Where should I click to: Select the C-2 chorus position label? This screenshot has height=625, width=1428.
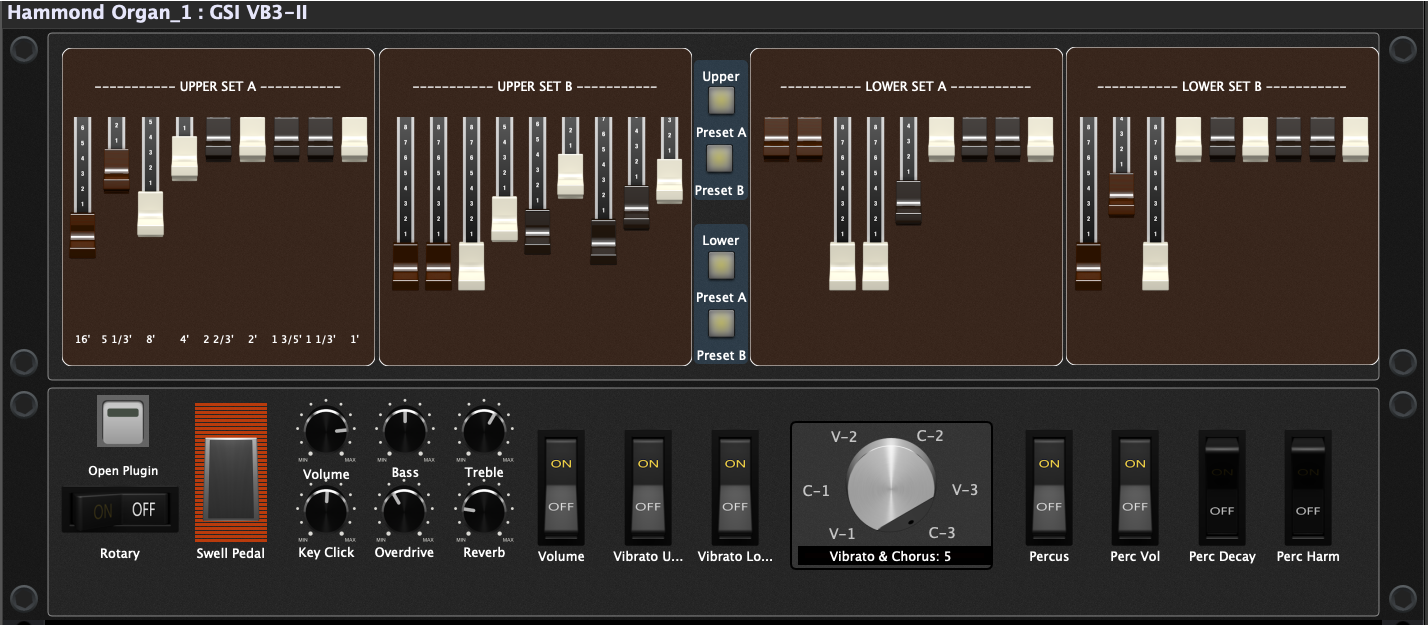point(931,436)
